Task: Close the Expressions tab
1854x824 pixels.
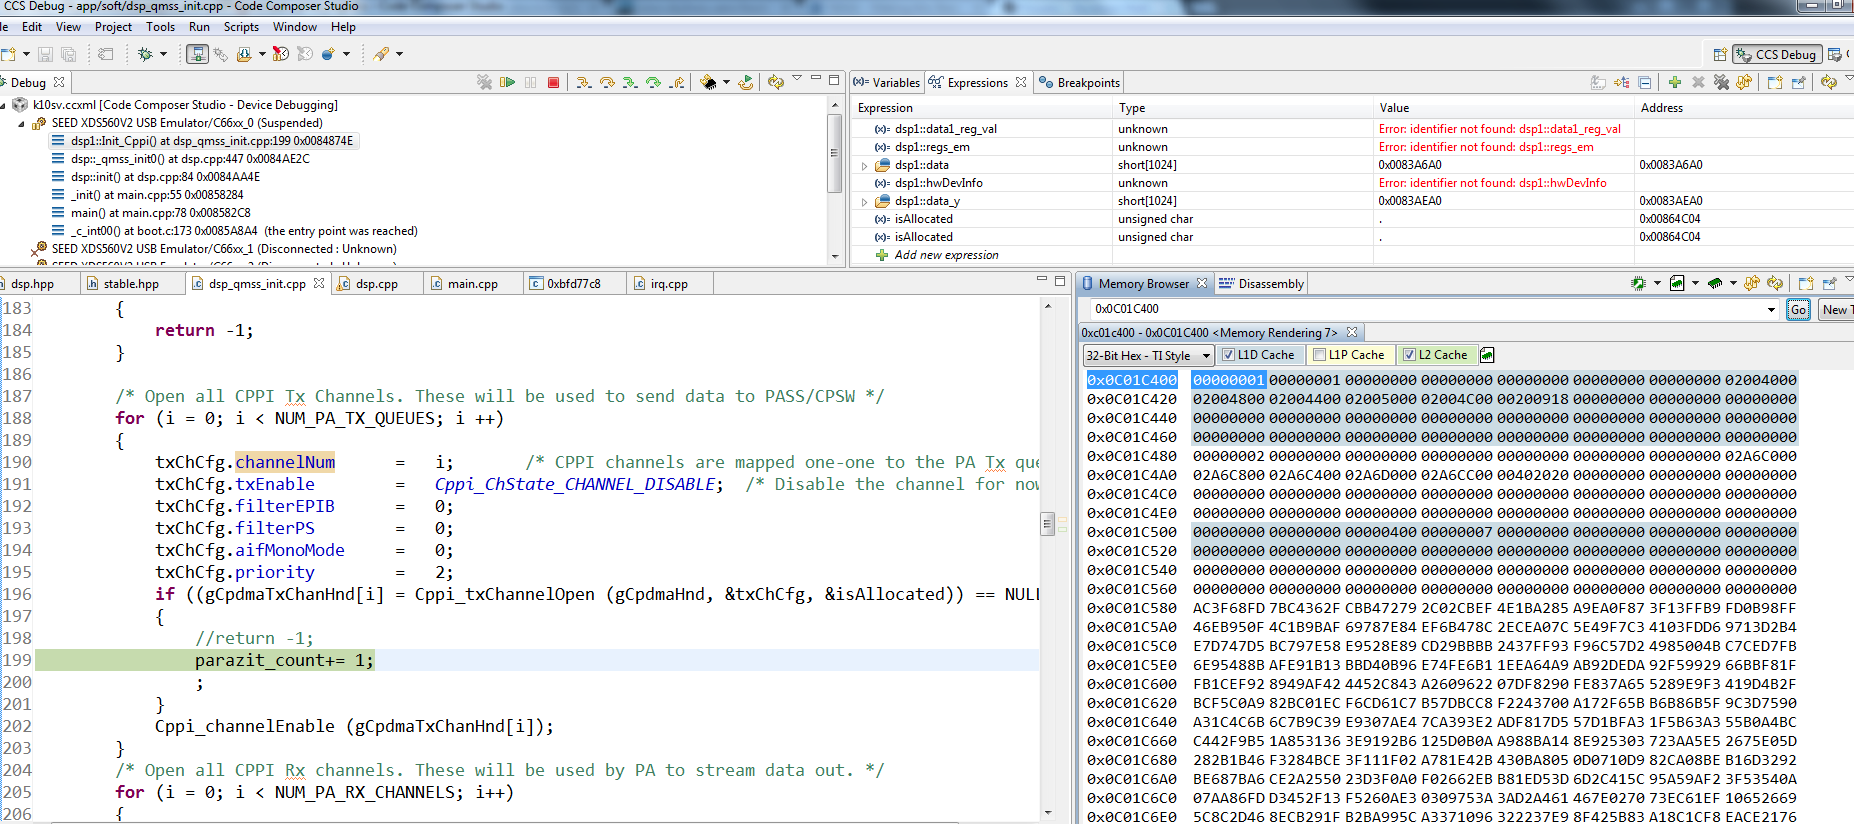Action: (x=1021, y=83)
